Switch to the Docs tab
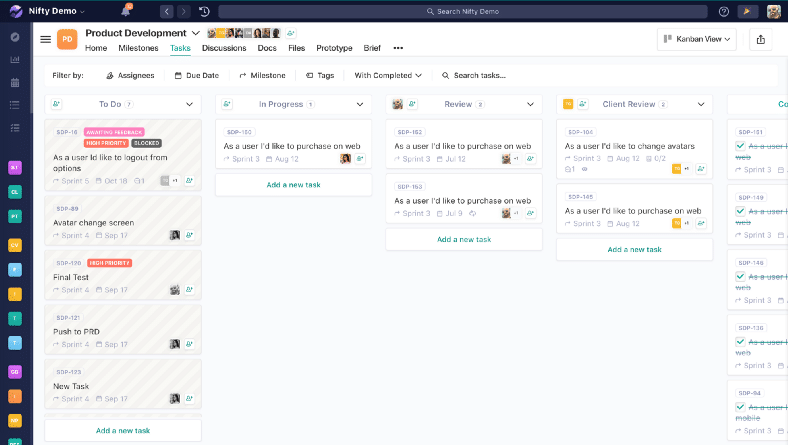788x445 pixels. [x=267, y=48]
